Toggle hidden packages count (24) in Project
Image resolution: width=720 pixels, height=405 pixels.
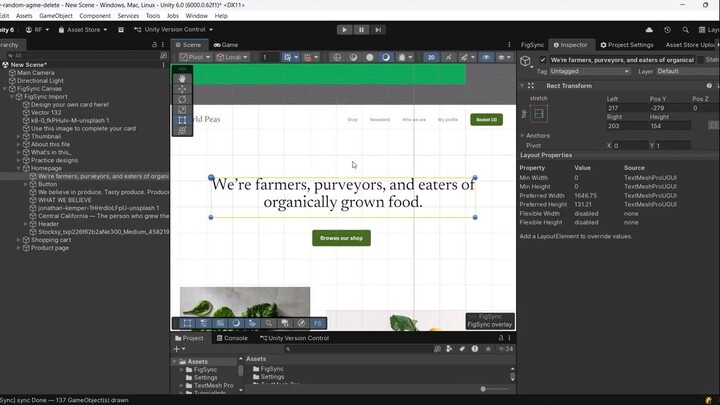506,349
